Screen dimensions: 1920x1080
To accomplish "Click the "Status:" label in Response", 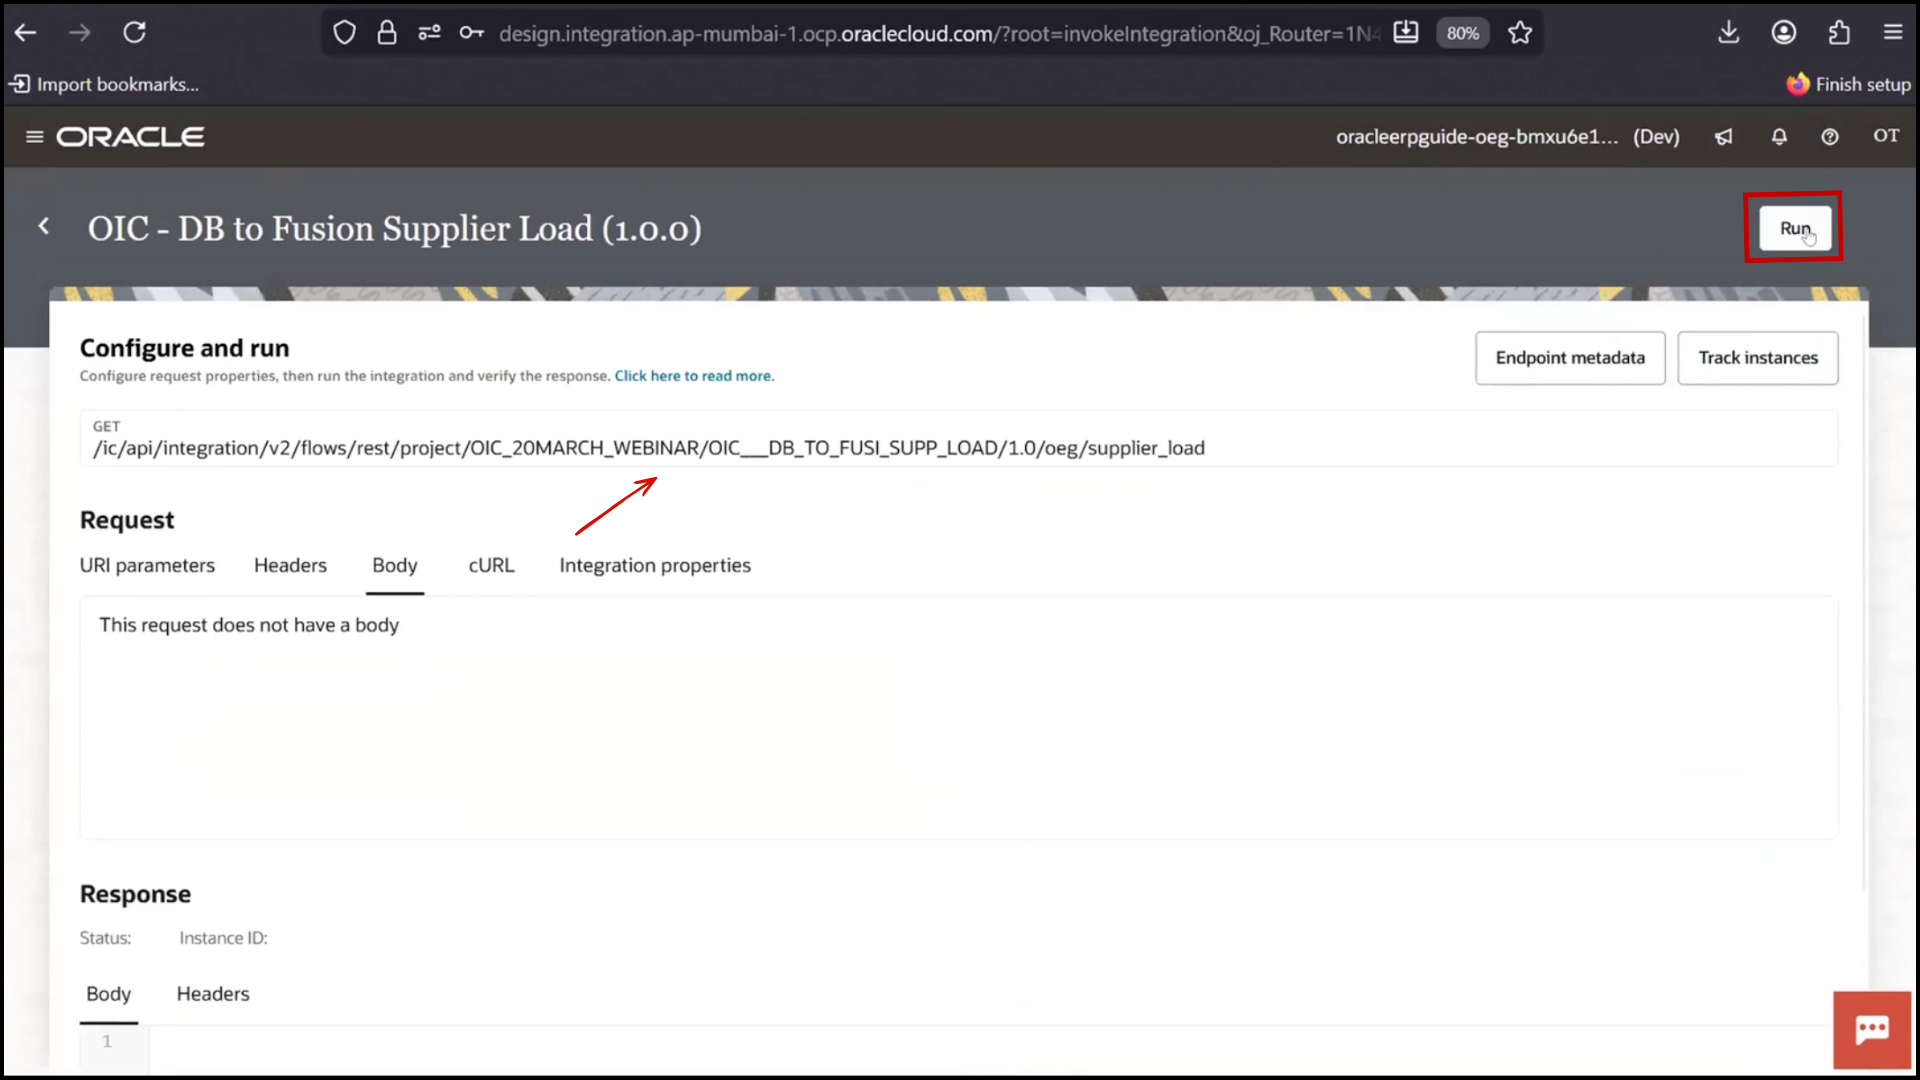I will (105, 938).
